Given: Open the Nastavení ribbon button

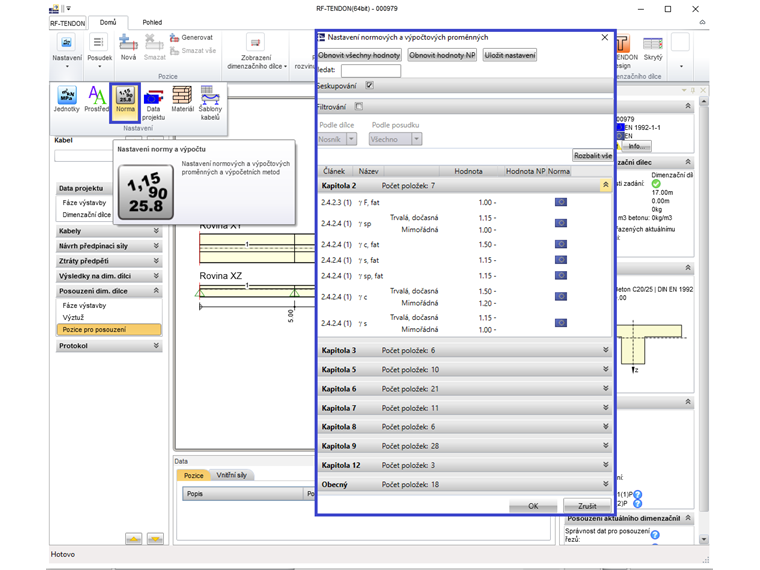Looking at the screenshot, I should point(67,50).
